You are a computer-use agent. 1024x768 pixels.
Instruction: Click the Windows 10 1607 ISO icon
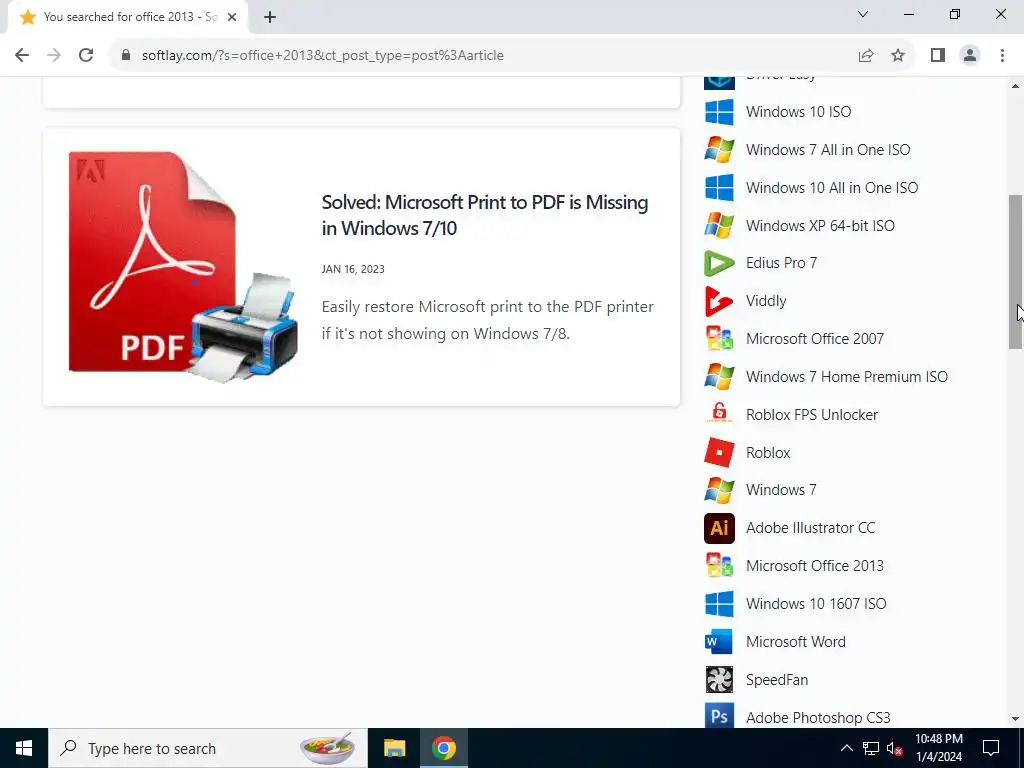point(719,603)
